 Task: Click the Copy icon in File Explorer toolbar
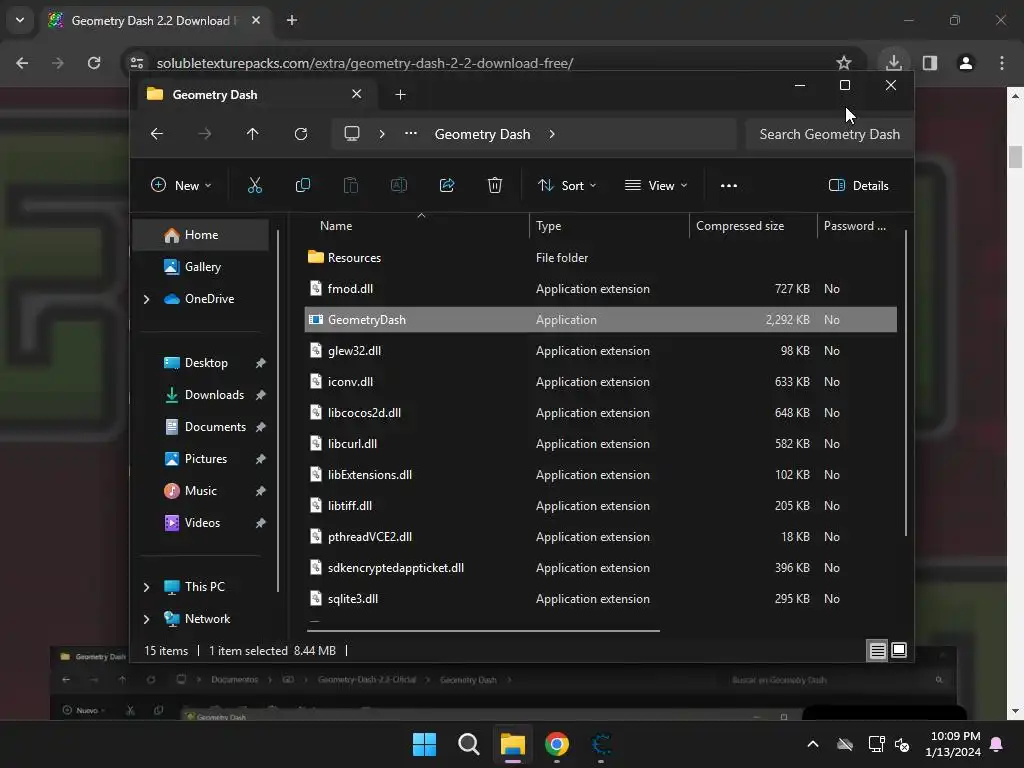tap(302, 185)
